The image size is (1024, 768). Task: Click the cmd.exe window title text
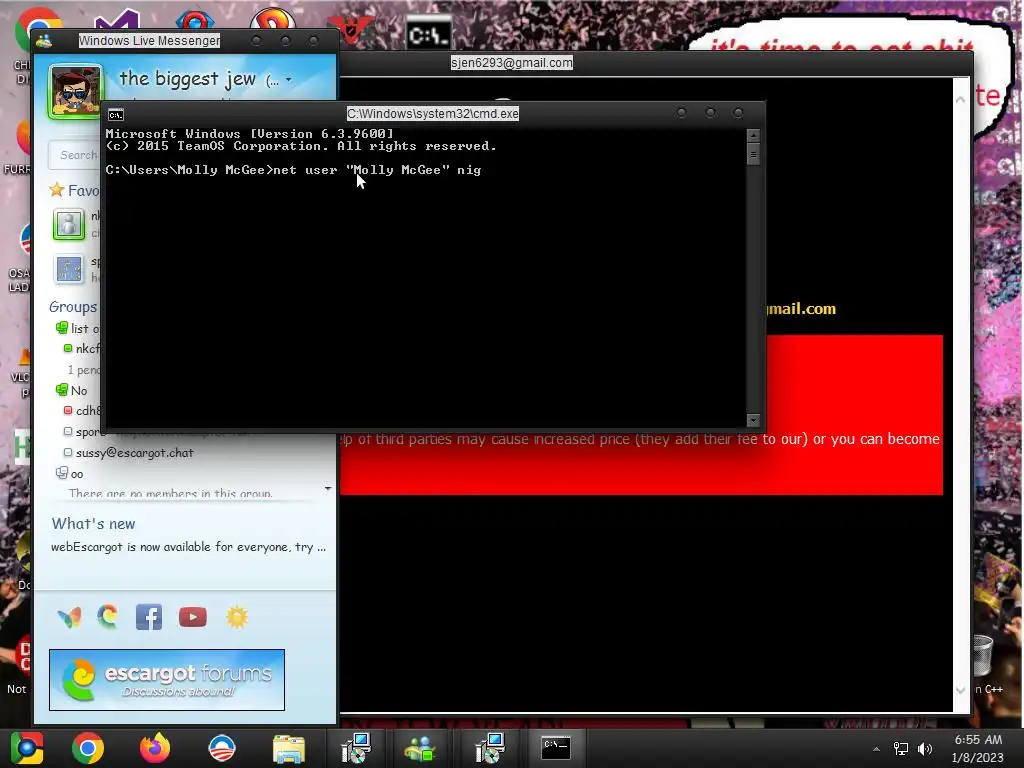click(432, 114)
